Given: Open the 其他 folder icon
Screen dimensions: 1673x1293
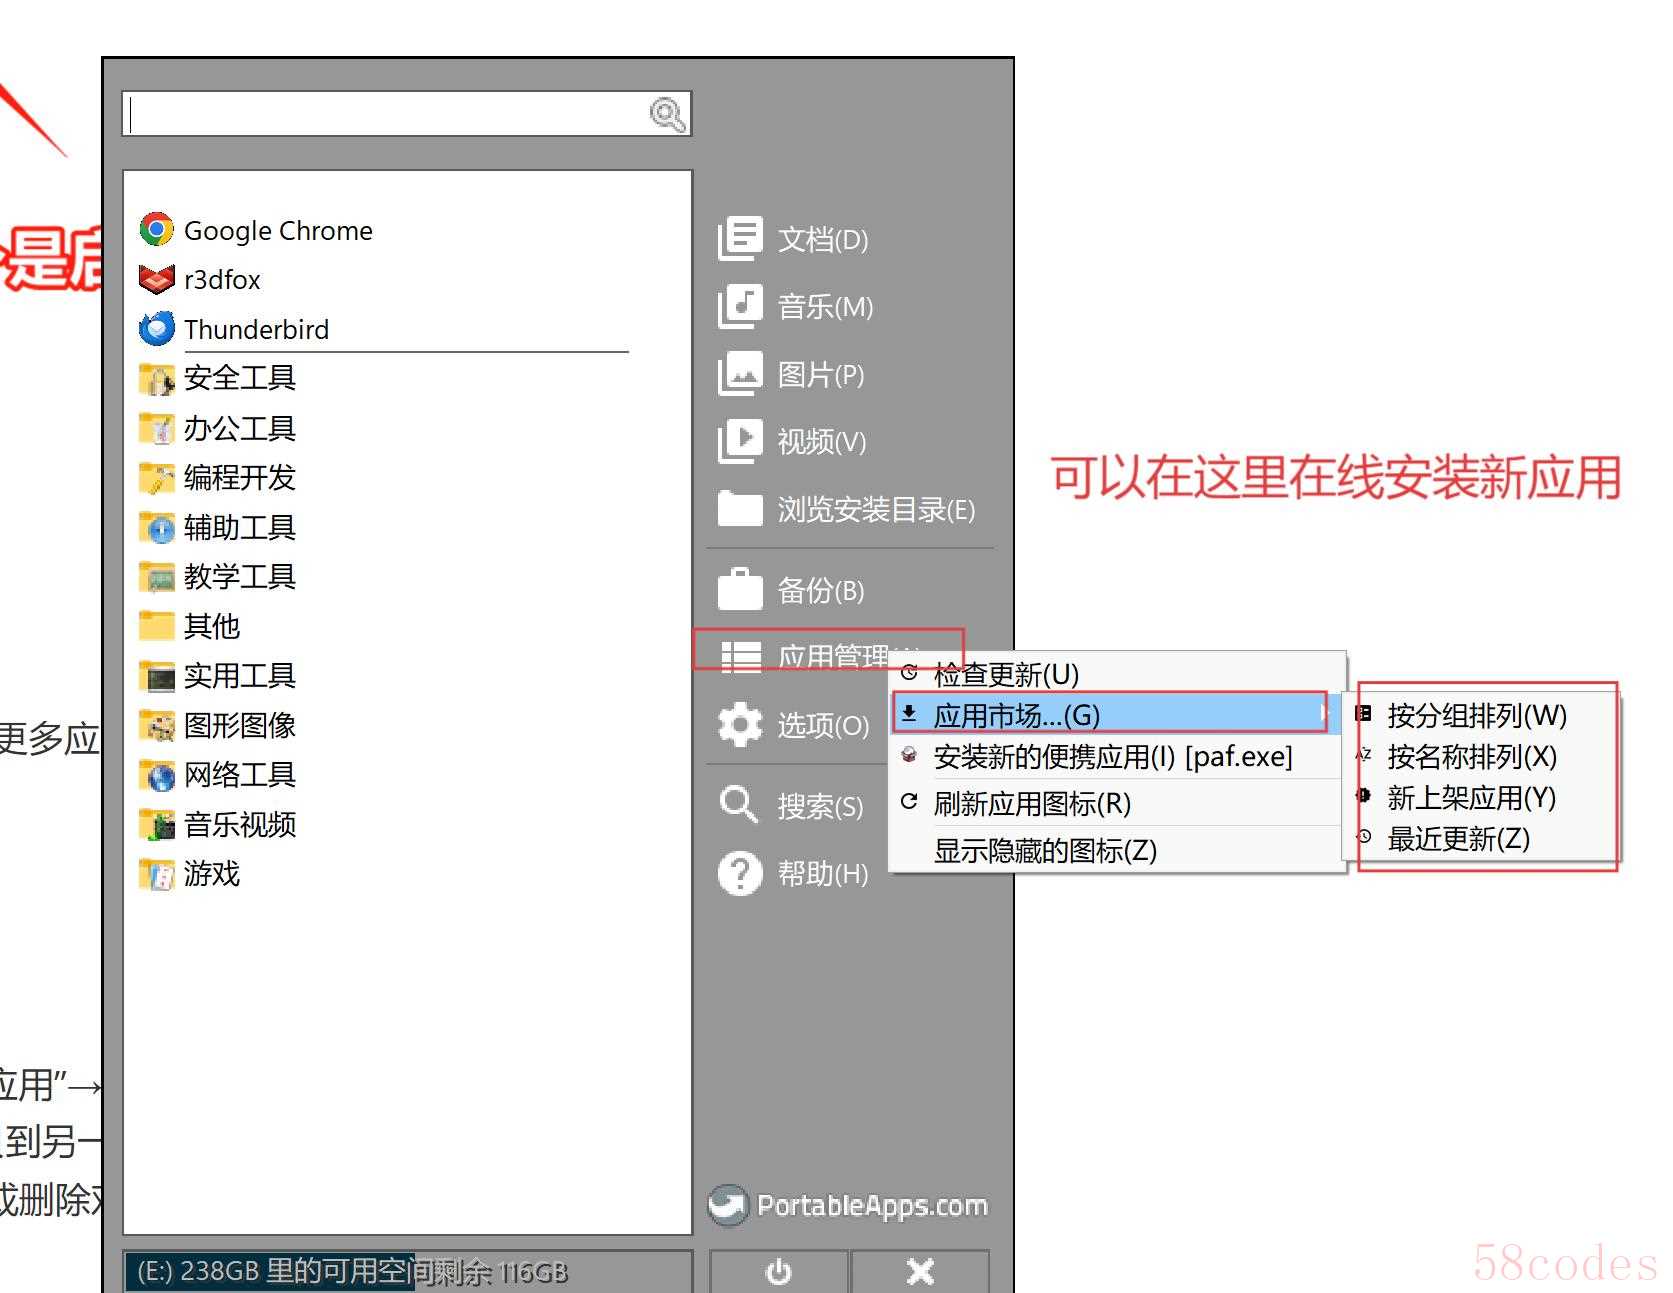Looking at the screenshot, I should (156, 626).
